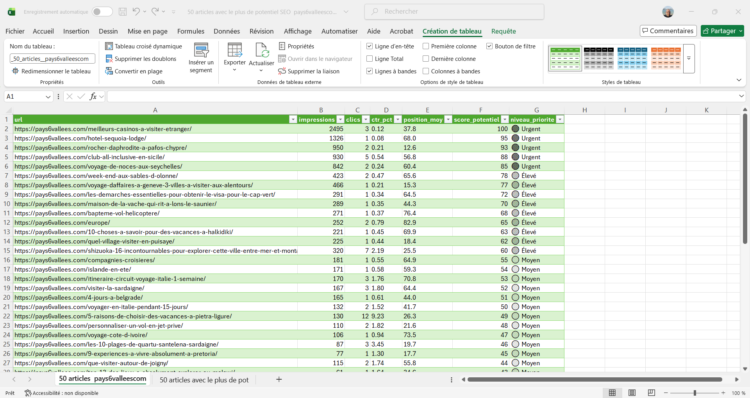This screenshot has width=750, height=398.
Task: Select the orange table style swatch
Action: pyautogui.click(x=665, y=58)
